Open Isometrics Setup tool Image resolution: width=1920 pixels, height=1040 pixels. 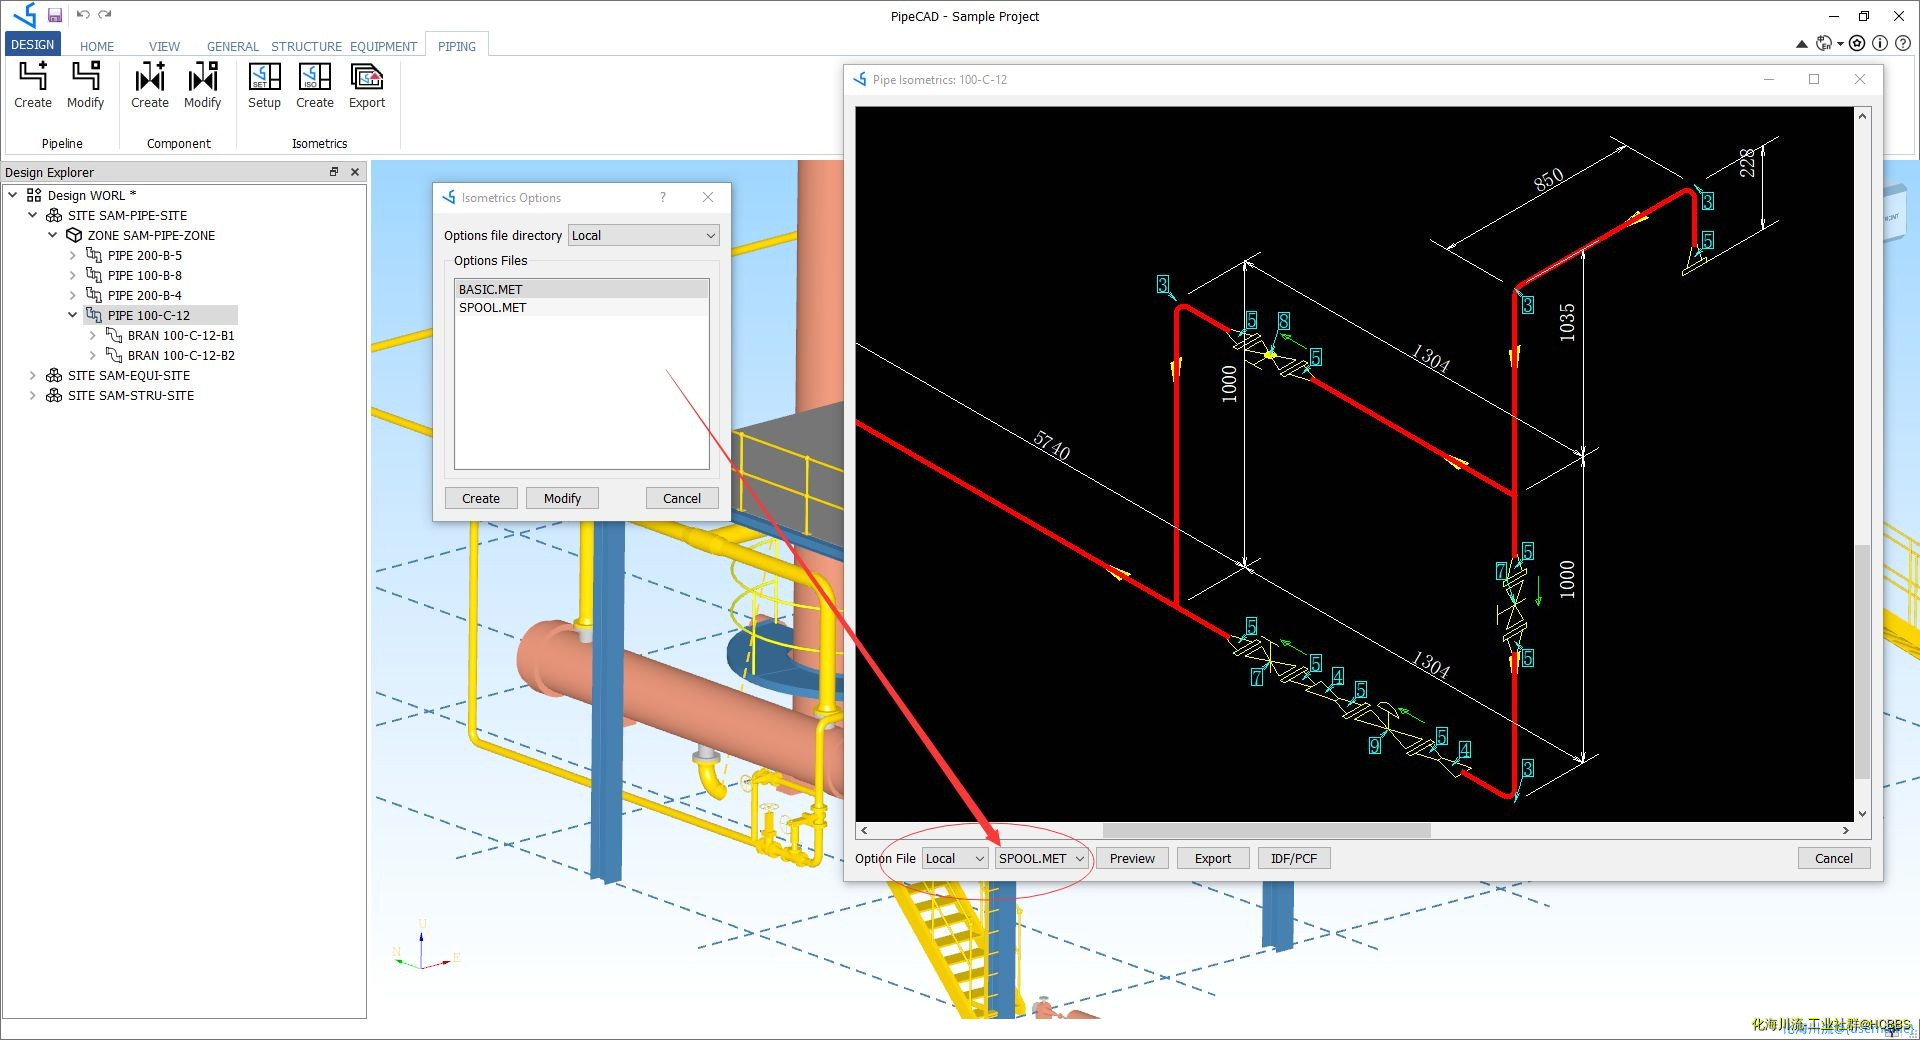[264, 85]
